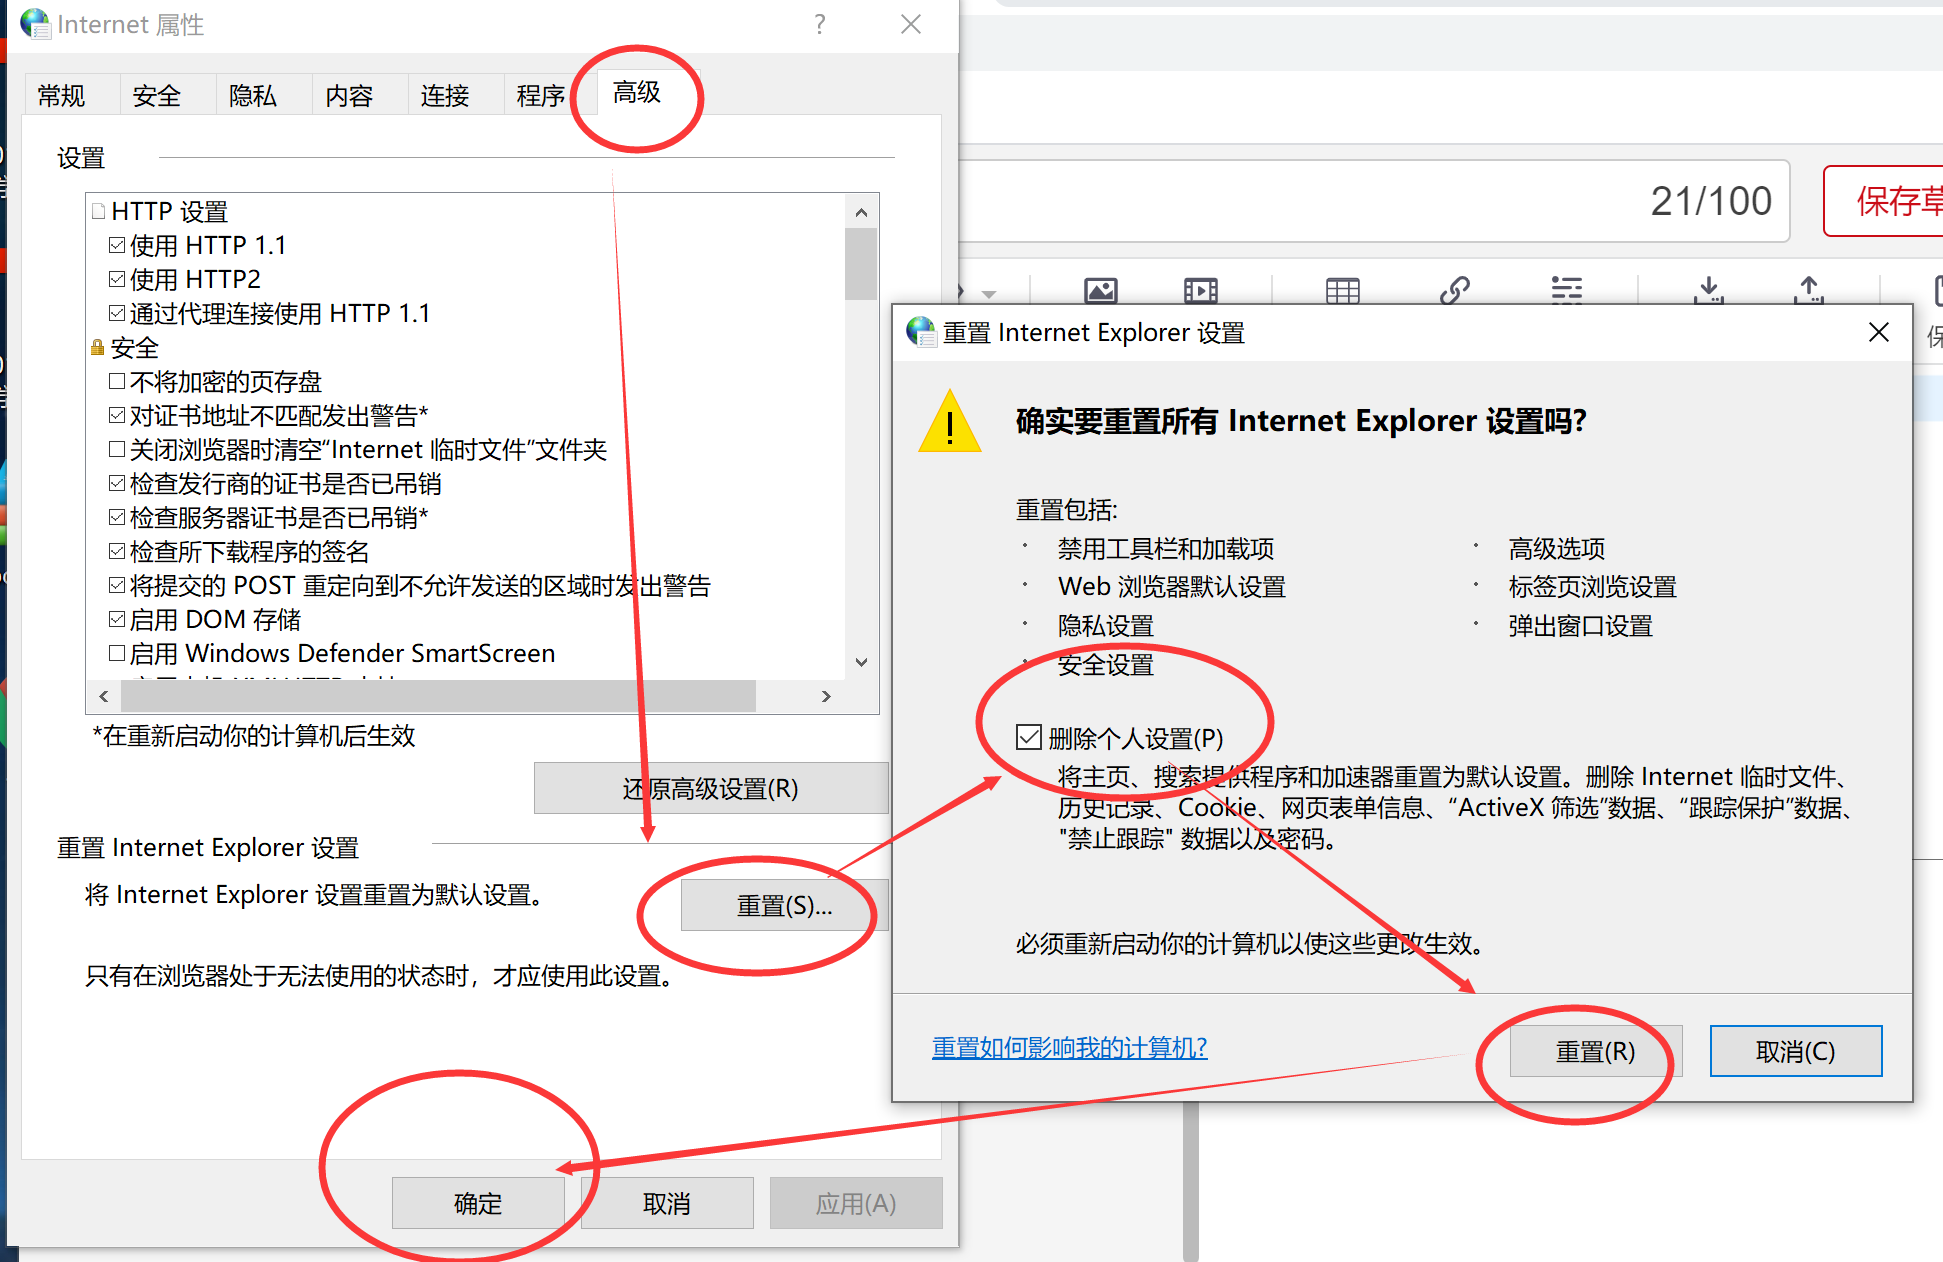1943x1262 pixels.
Task: Expand the 安全 settings group
Action: [x=97, y=346]
